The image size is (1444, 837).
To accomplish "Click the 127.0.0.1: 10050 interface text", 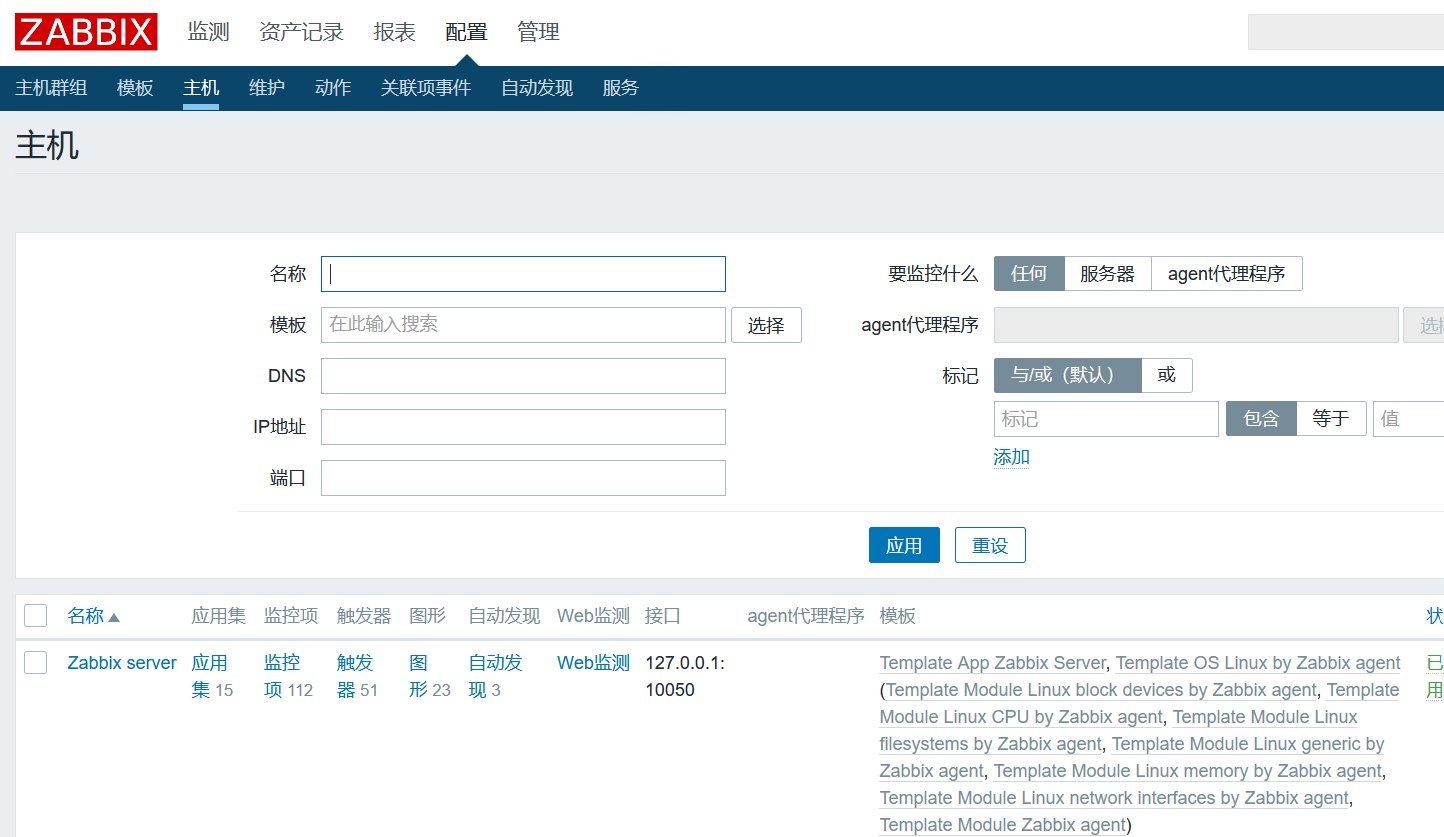I will (x=685, y=676).
